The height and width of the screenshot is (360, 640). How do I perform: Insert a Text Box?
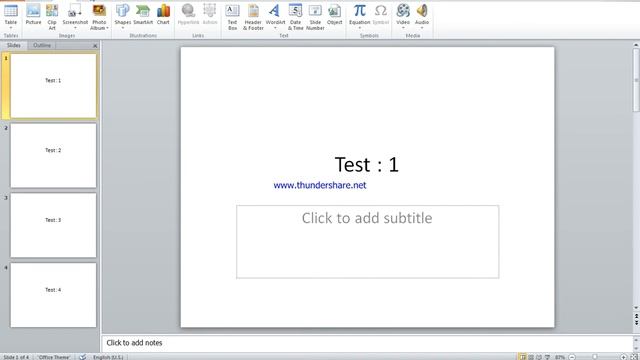point(232,16)
